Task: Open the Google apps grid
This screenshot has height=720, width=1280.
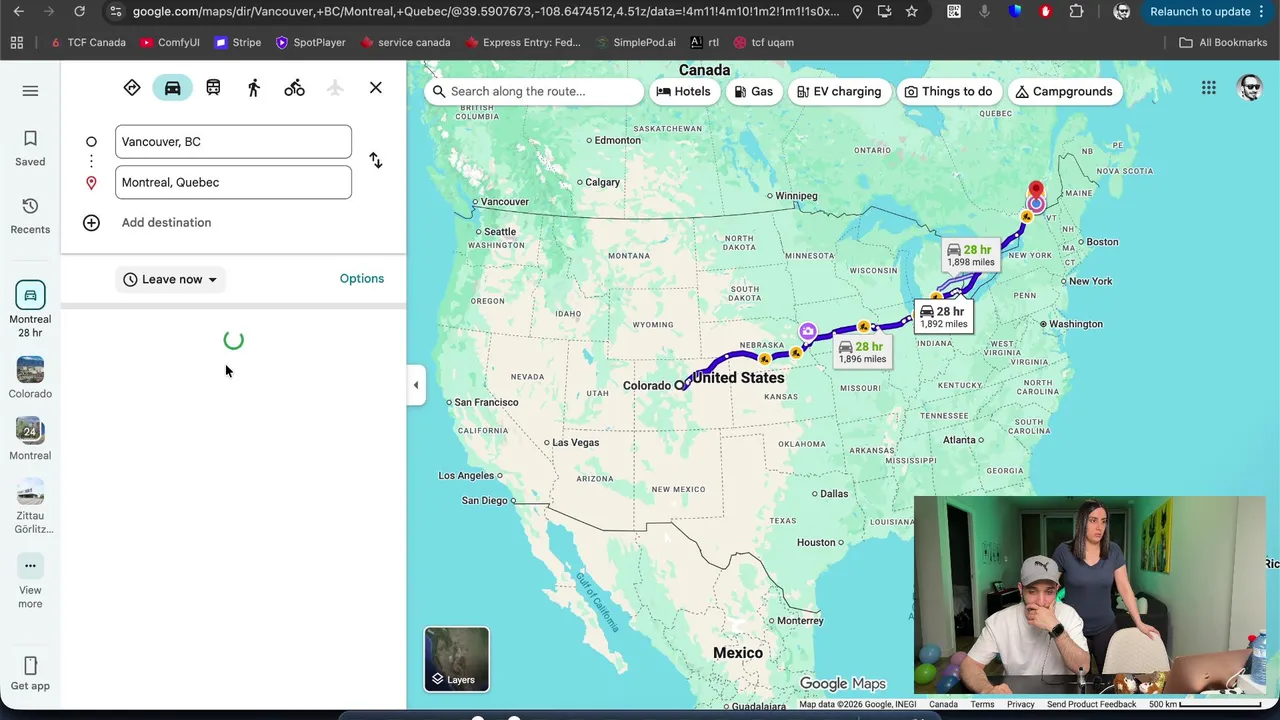Action: click(x=1209, y=88)
